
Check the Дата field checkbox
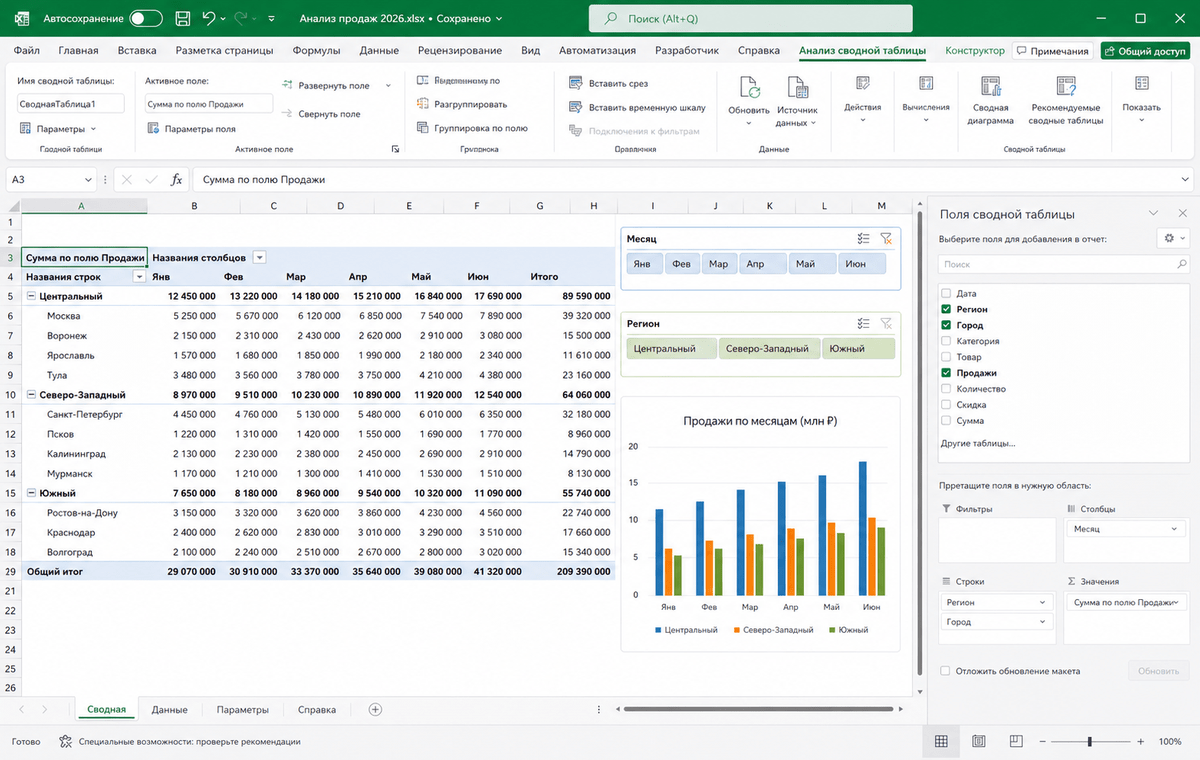(946, 293)
